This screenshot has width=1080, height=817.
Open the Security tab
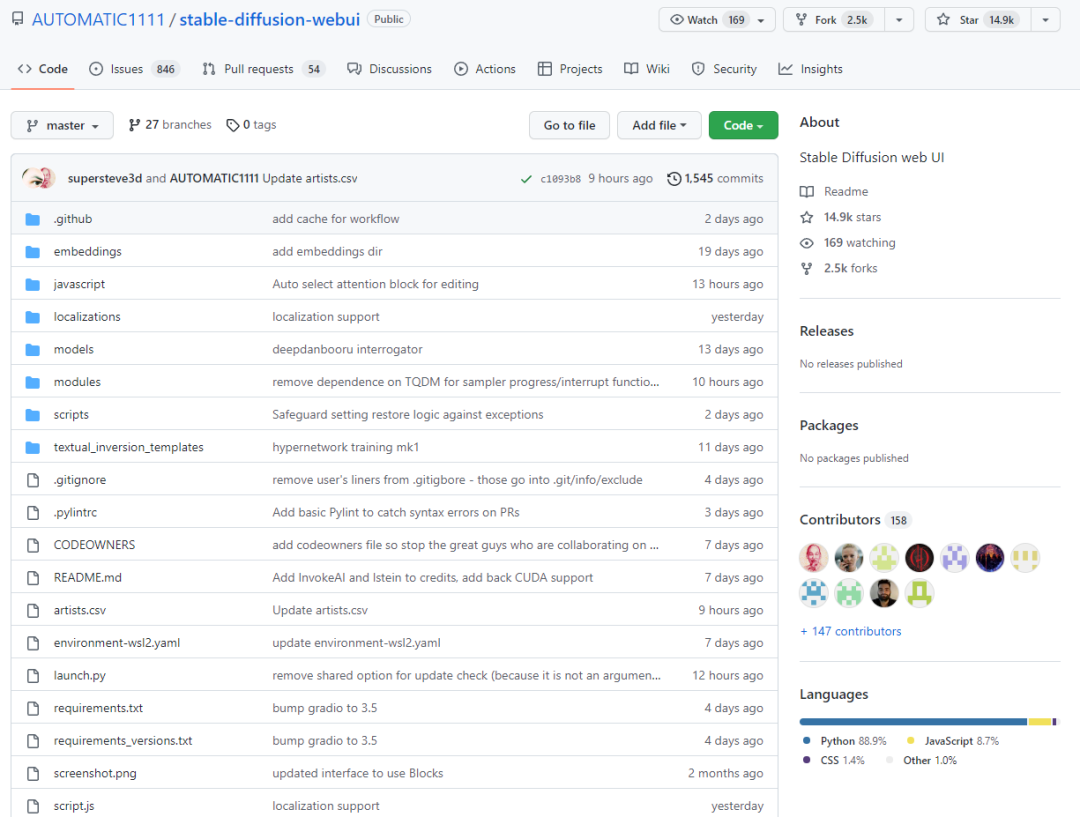pyautogui.click(x=725, y=69)
